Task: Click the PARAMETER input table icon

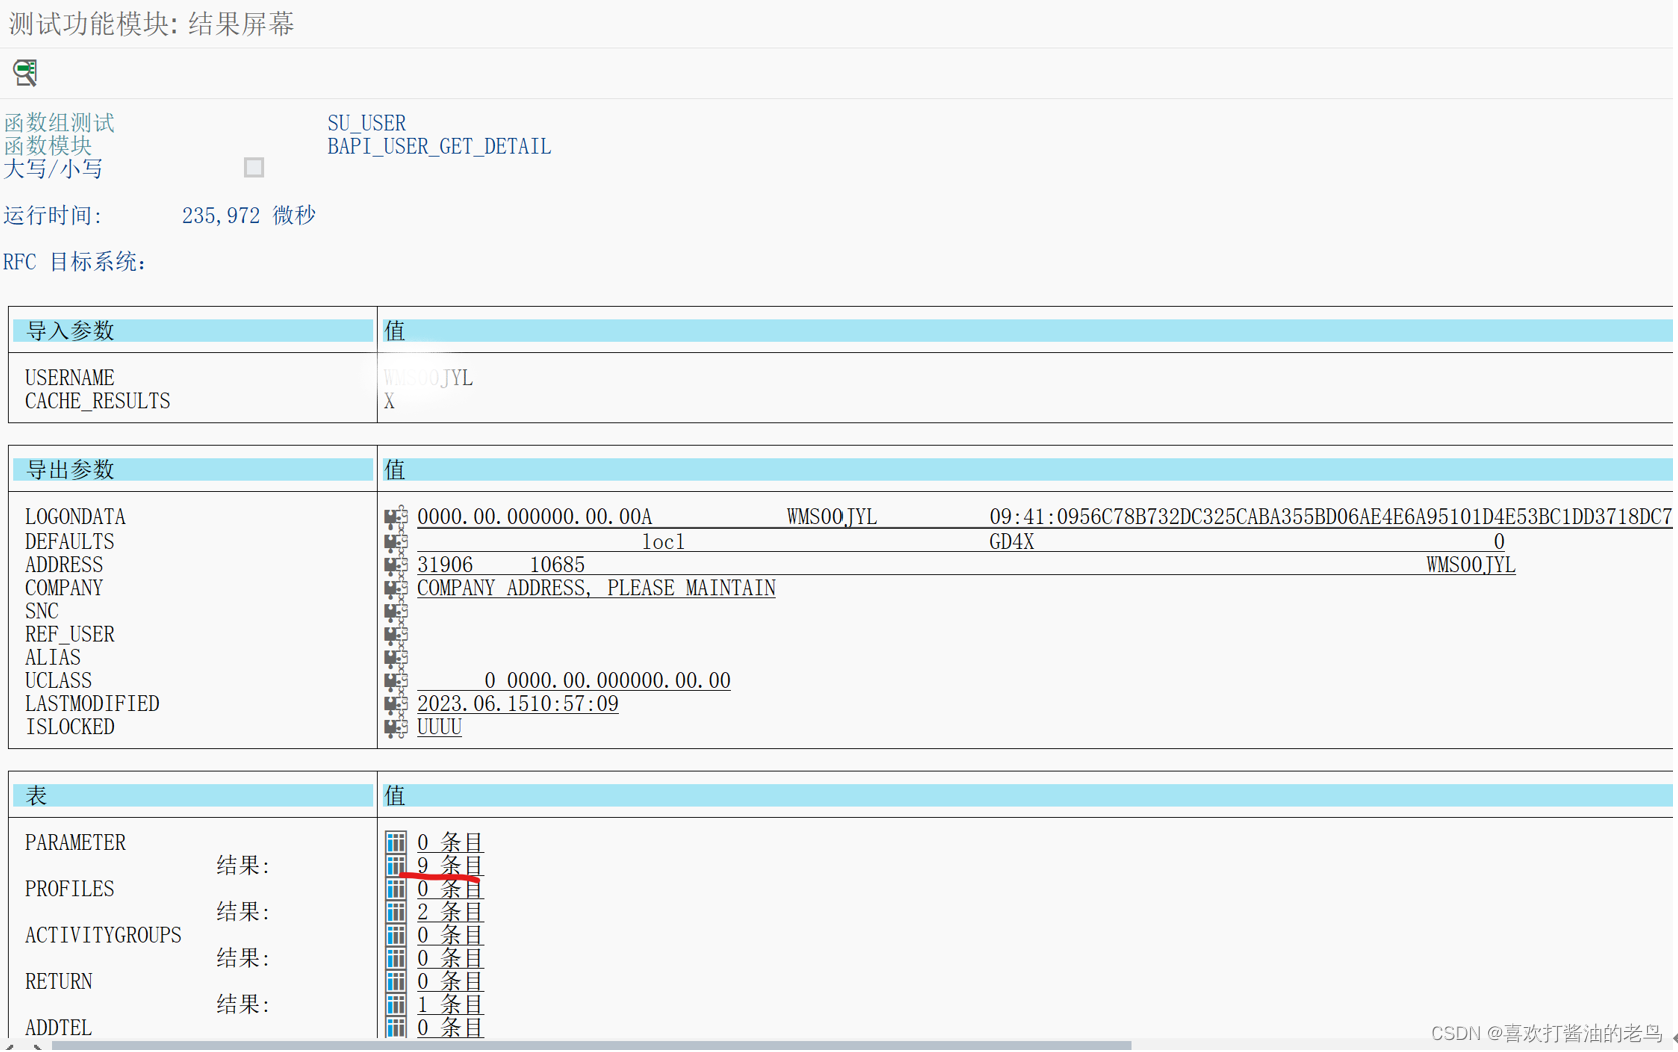Action: pos(396,842)
